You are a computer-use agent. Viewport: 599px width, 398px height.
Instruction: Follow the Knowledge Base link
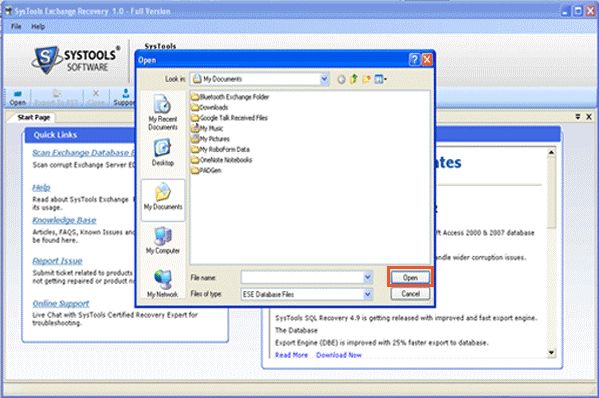coord(64,220)
